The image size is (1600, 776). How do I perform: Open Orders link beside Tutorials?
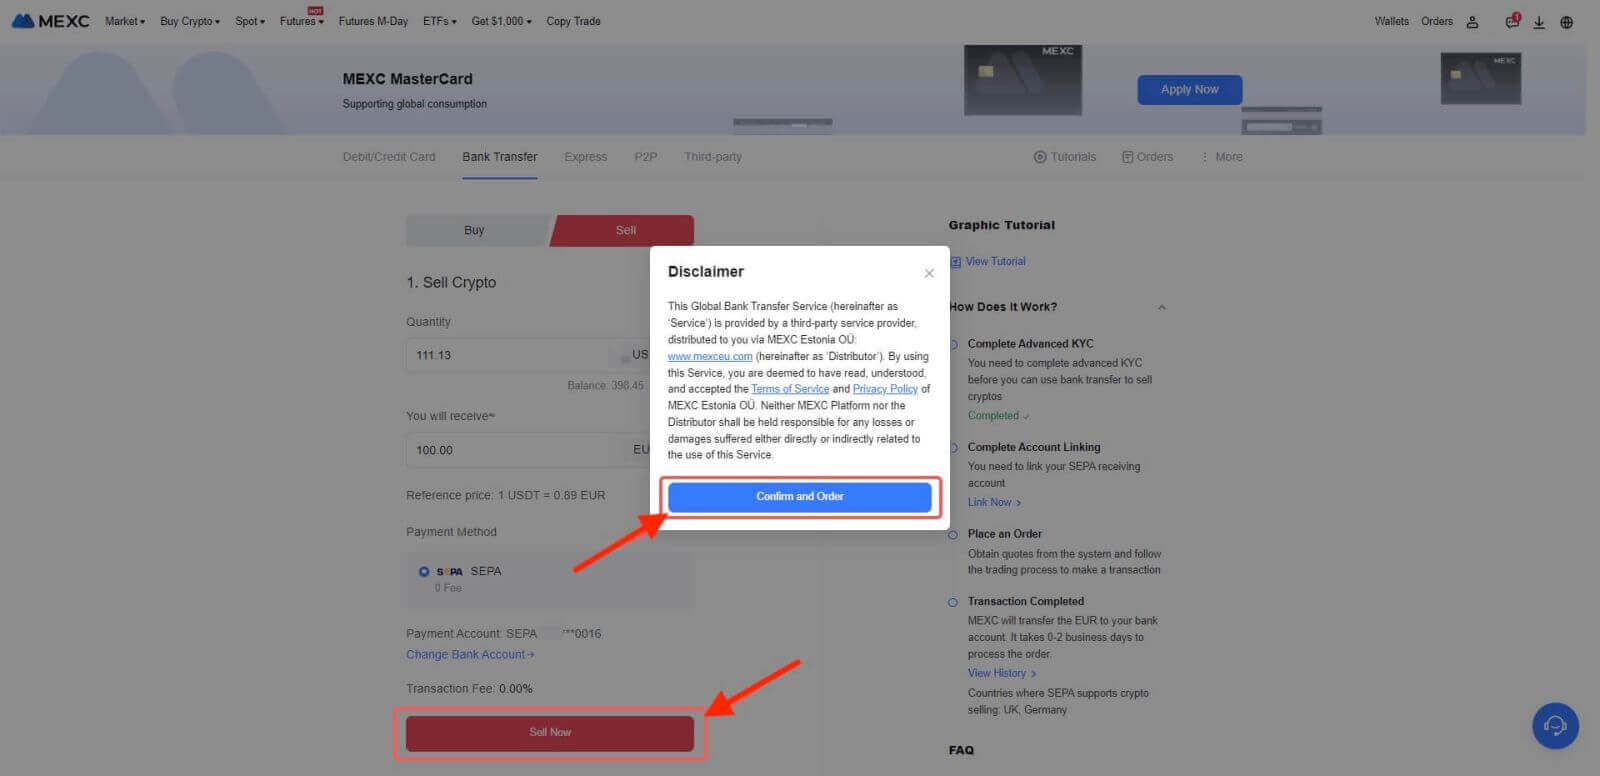pyautogui.click(x=1147, y=157)
